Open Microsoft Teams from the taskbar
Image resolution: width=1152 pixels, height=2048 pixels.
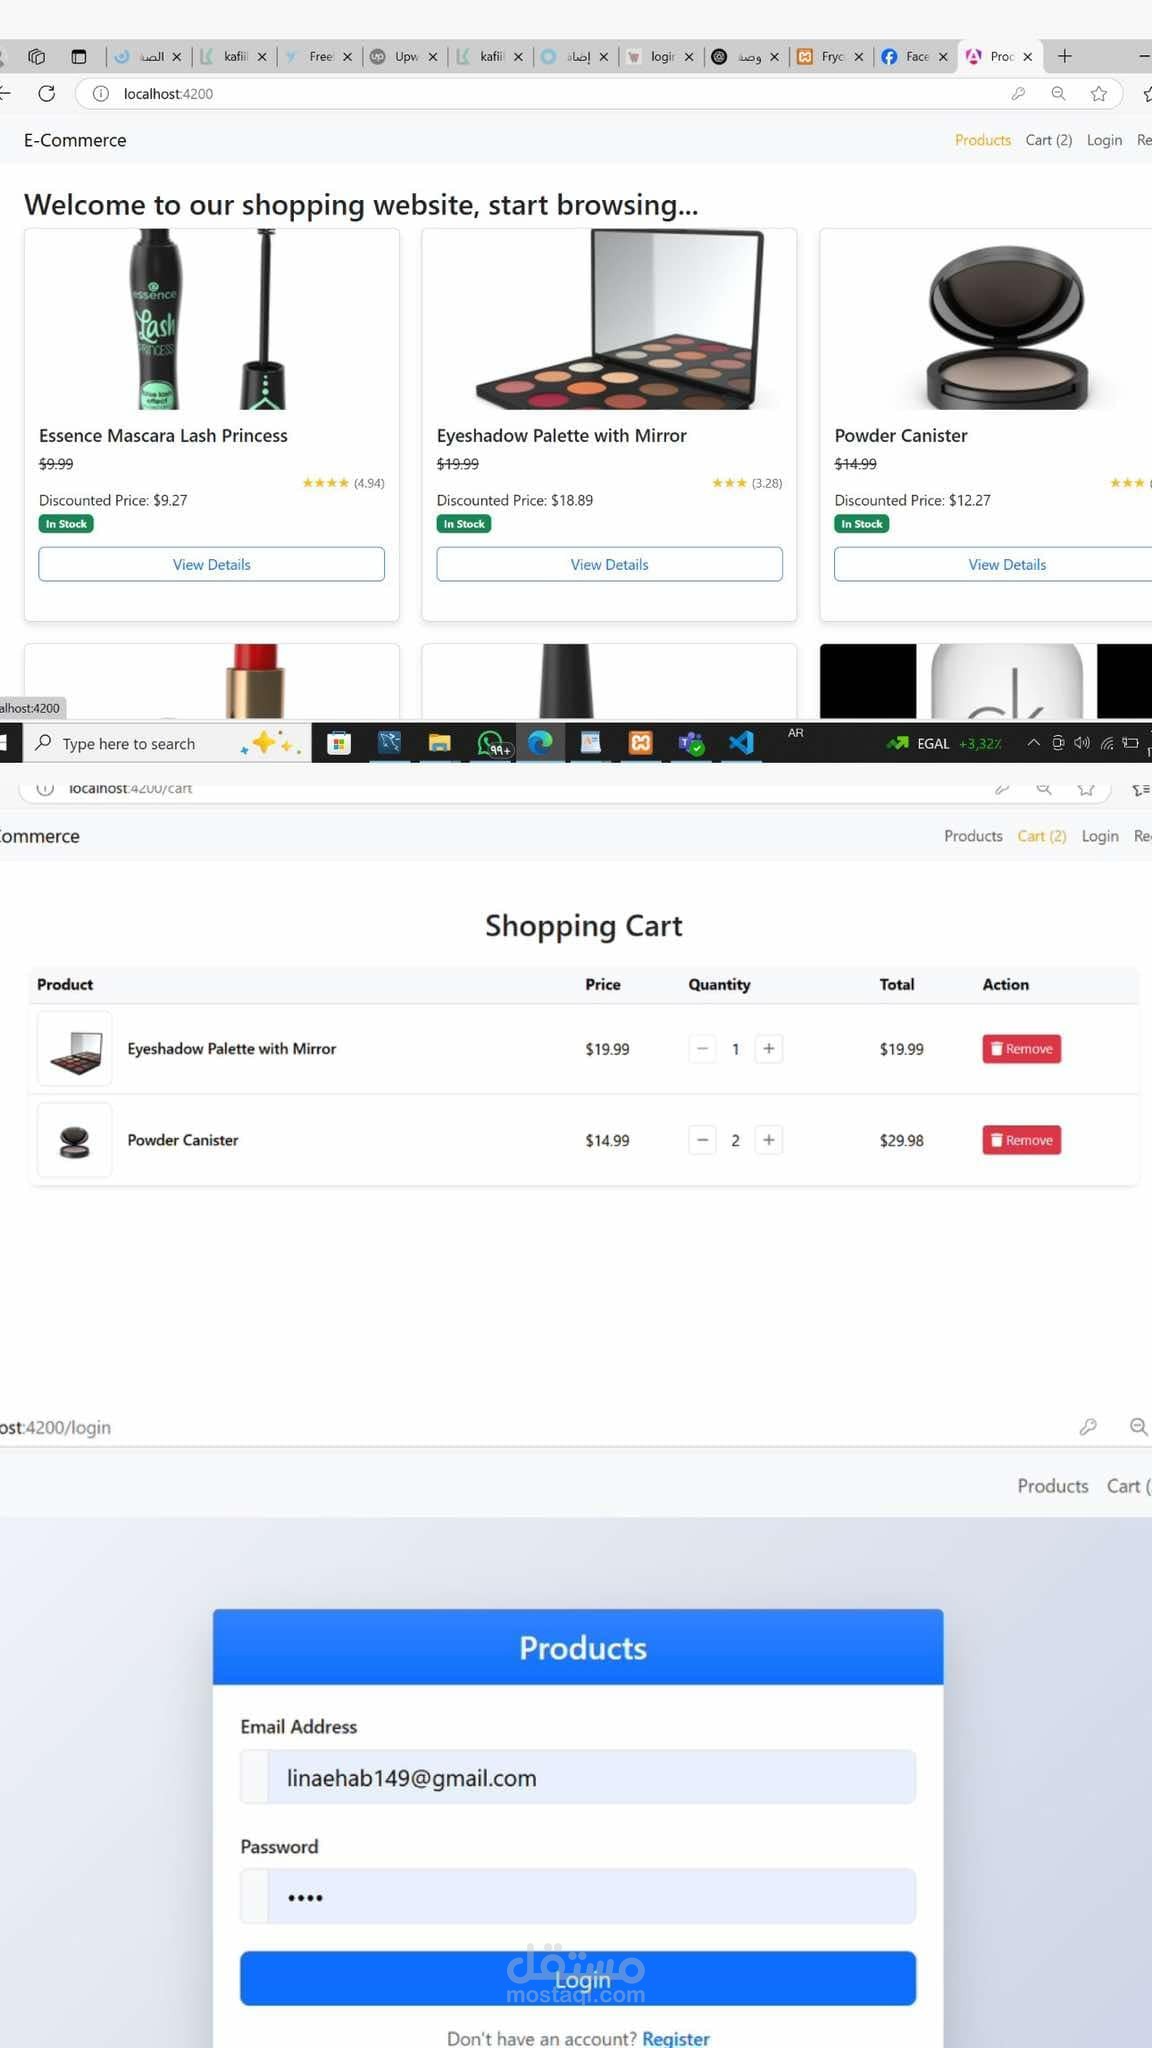click(690, 743)
